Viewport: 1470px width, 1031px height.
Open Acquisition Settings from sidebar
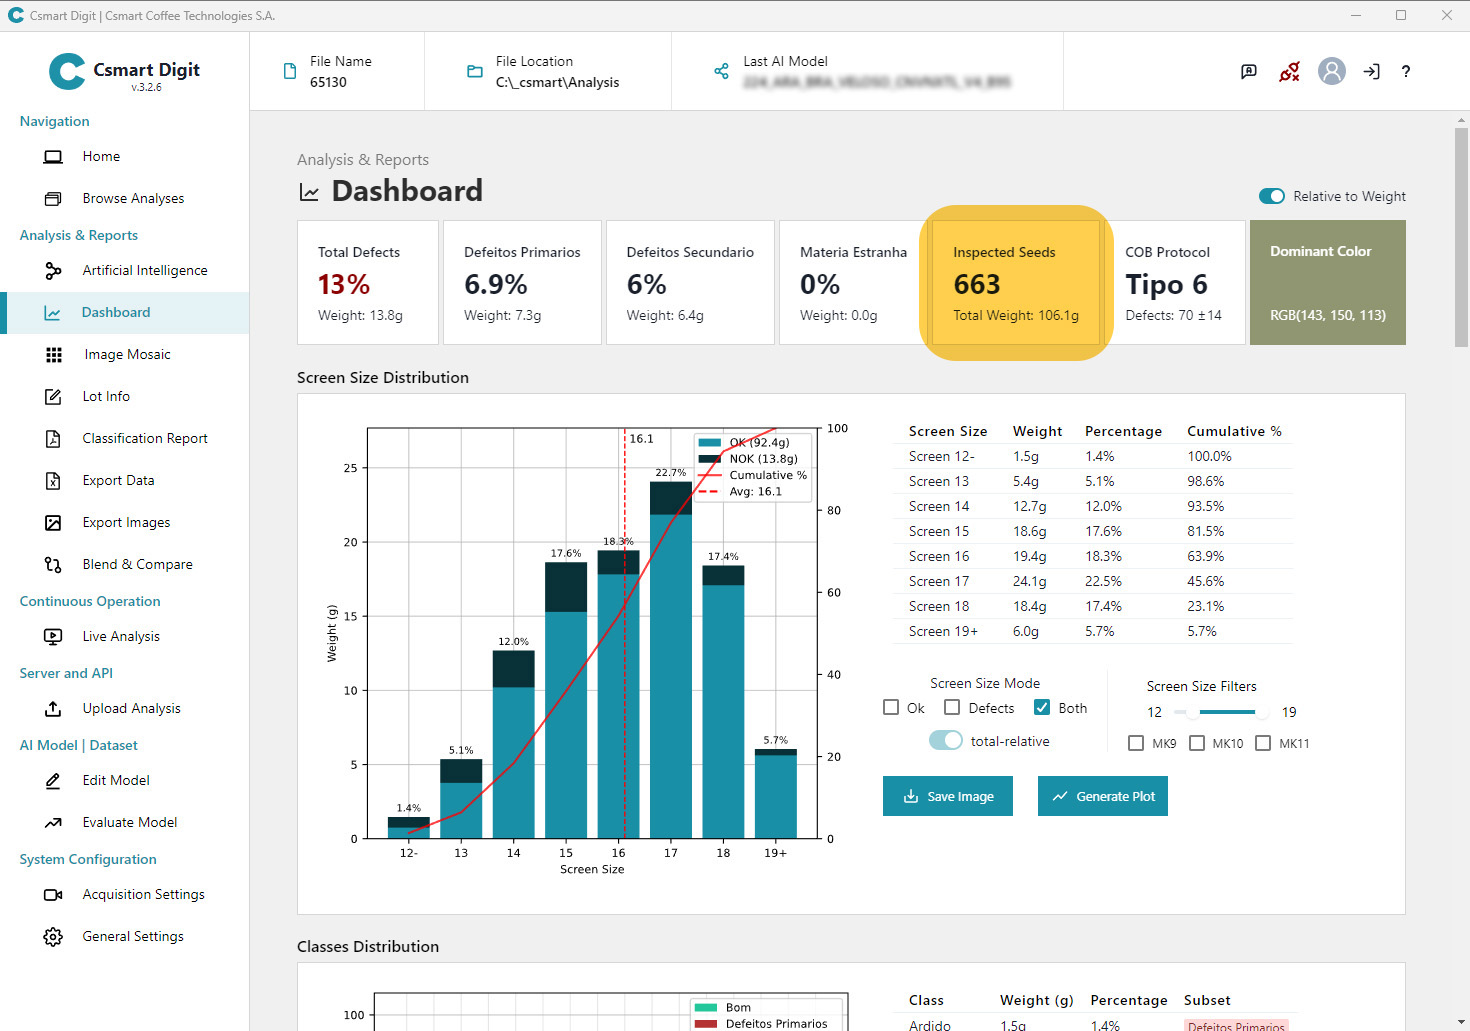click(x=143, y=894)
